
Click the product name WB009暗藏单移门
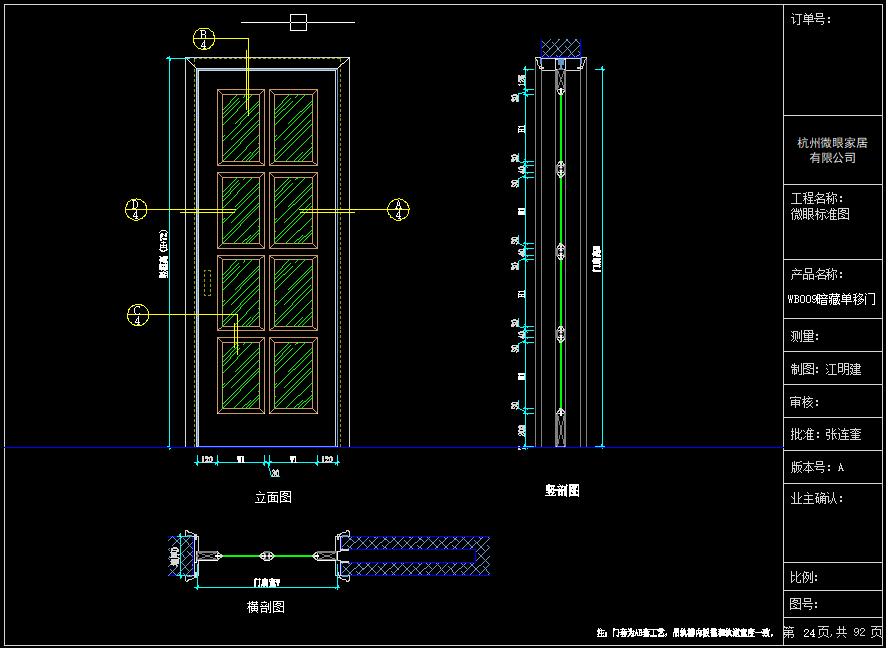coord(832,298)
